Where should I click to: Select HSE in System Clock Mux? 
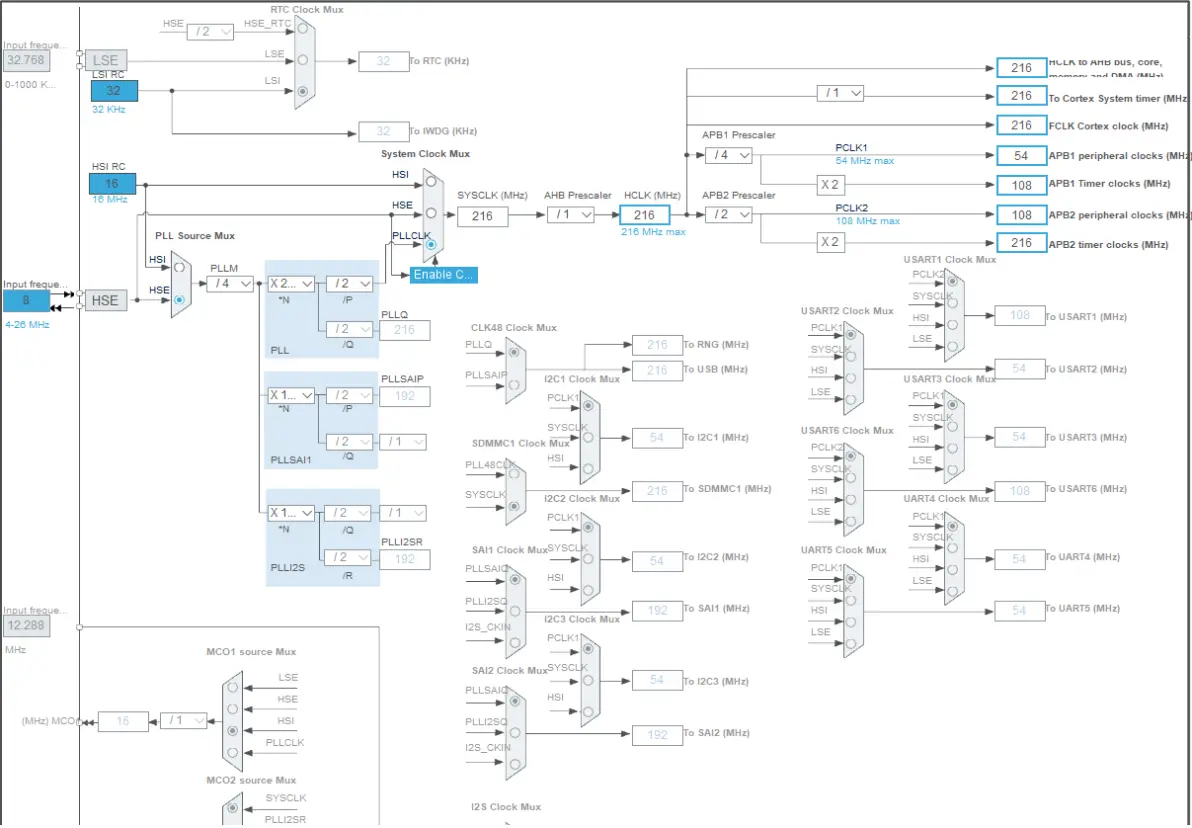point(432,213)
